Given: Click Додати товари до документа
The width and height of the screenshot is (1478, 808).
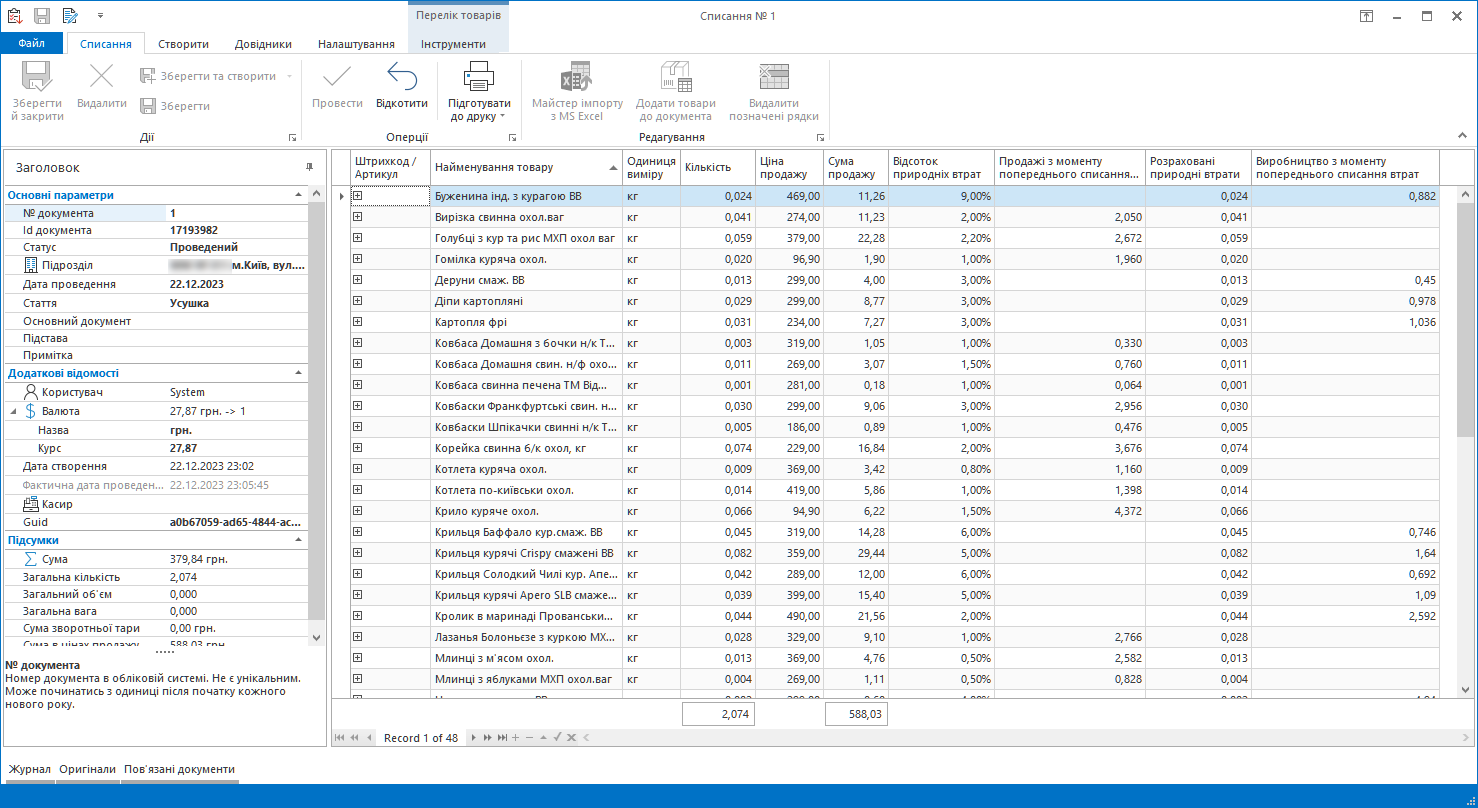Looking at the screenshot, I should (x=676, y=91).
